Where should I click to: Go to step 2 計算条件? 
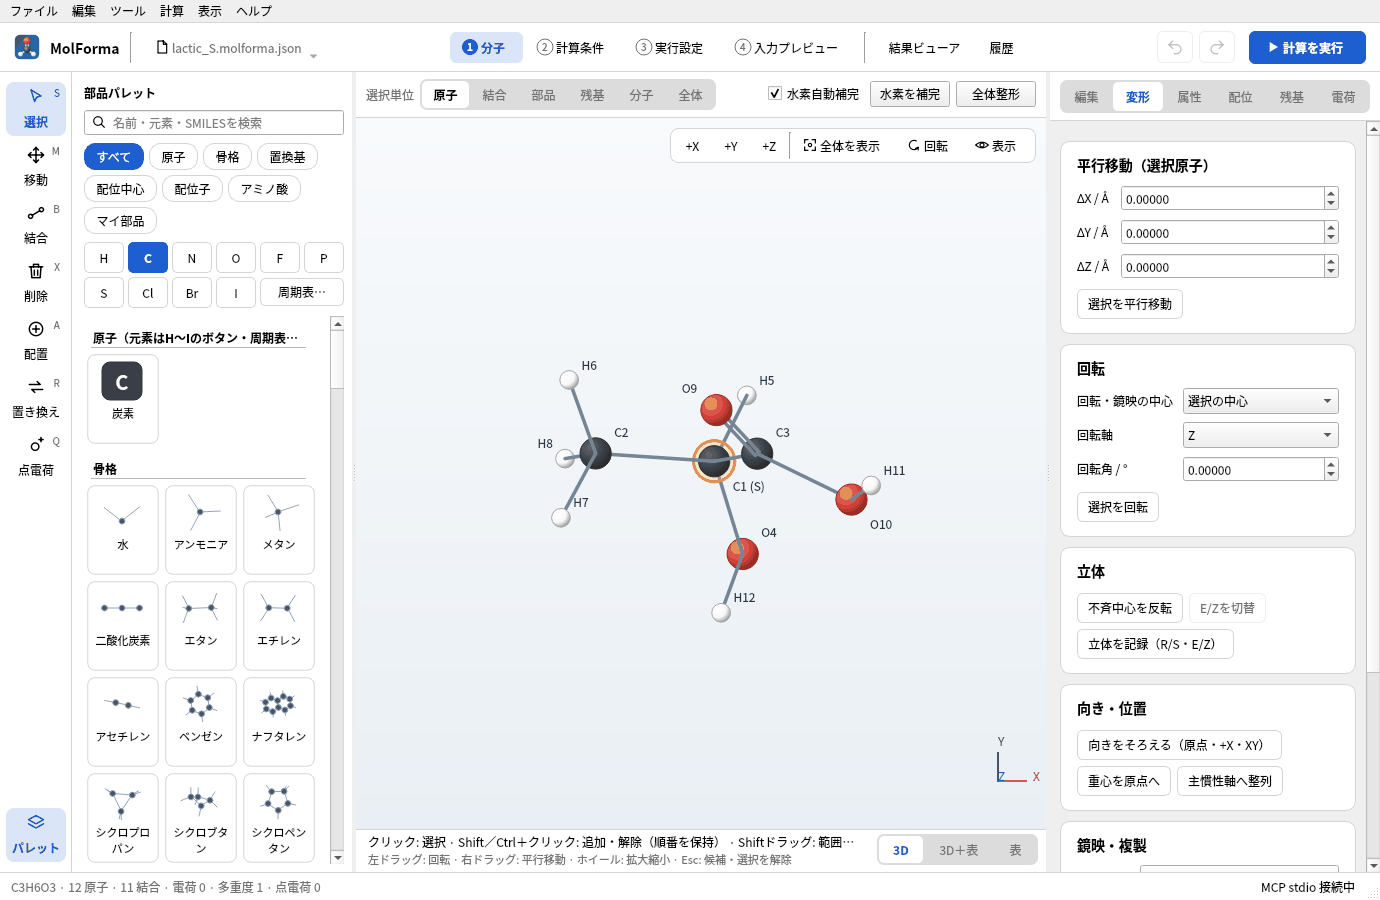coord(570,47)
